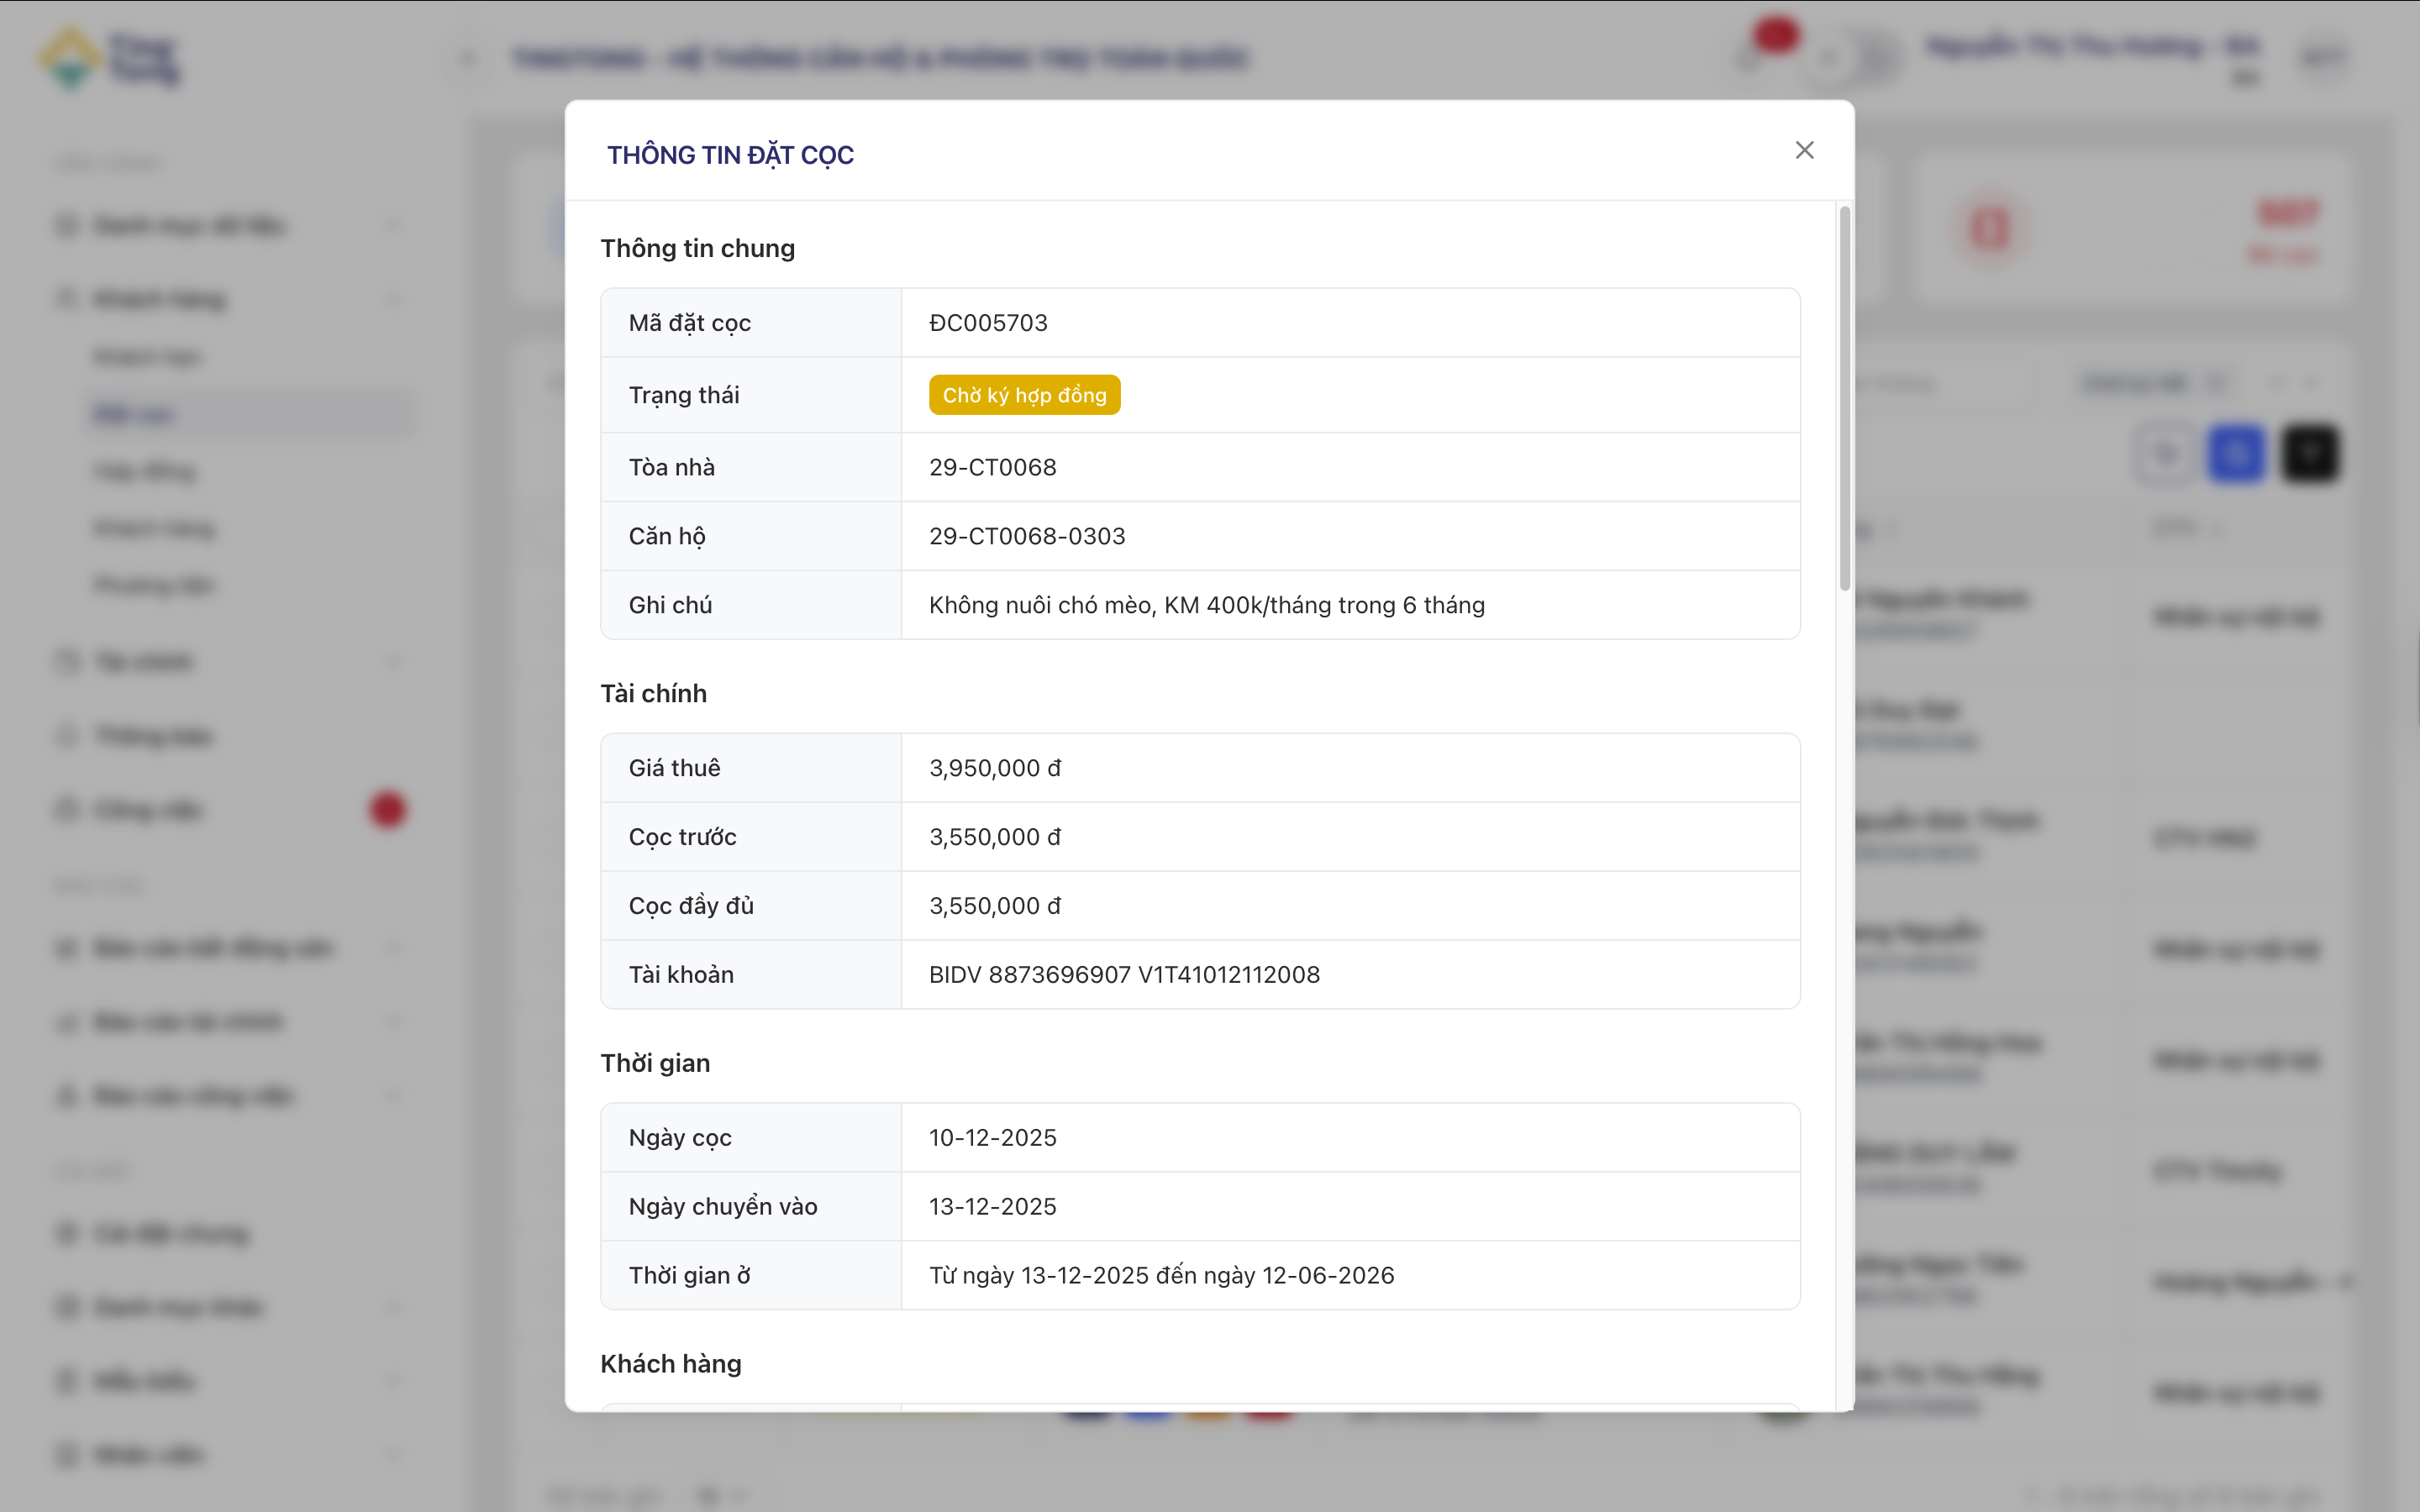This screenshot has width=2420, height=1512.
Task: Click the Giá thuê amount 3,950,000 đ
Action: click(x=995, y=768)
